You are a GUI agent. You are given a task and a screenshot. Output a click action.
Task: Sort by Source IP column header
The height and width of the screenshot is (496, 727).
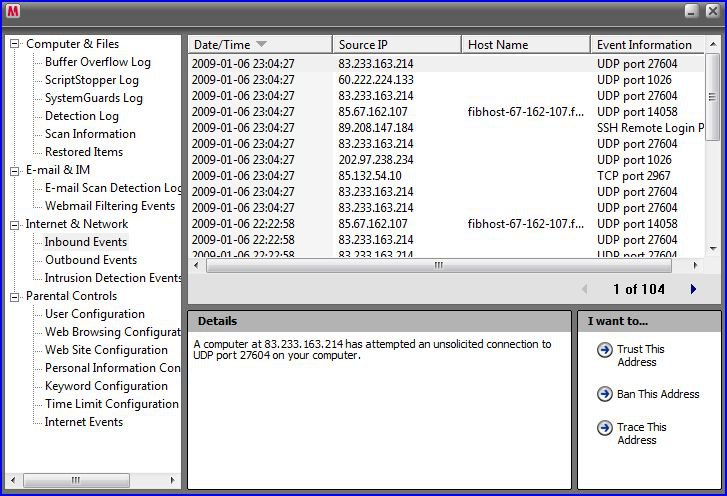coord(397,45)
